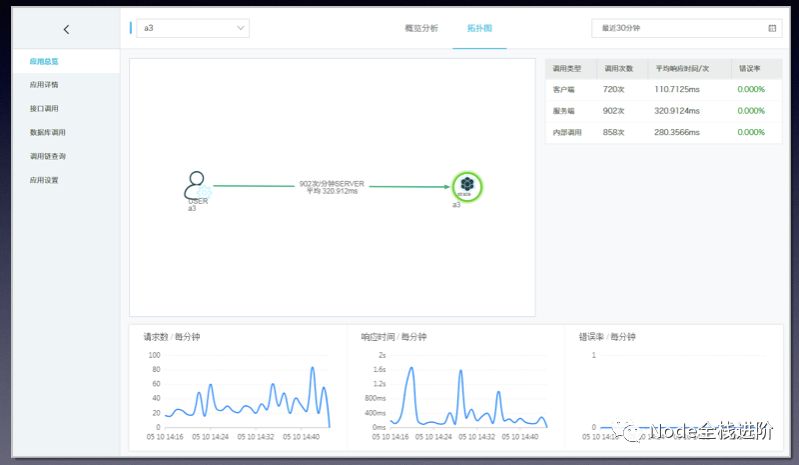This screenshot has height=465, width=799.
Task: Click the USER node icon in topology
Action: tap(195, 184)
